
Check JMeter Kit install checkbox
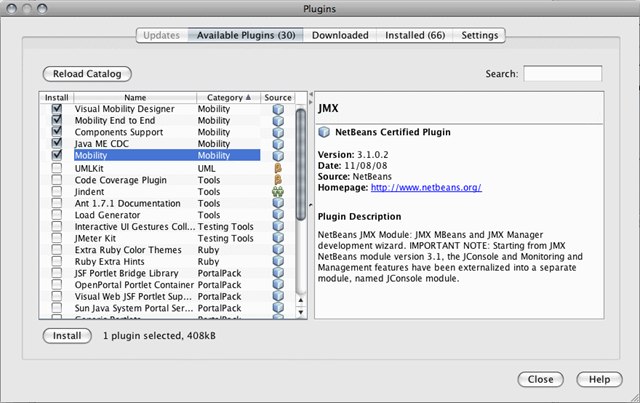[x=57, y=238]
